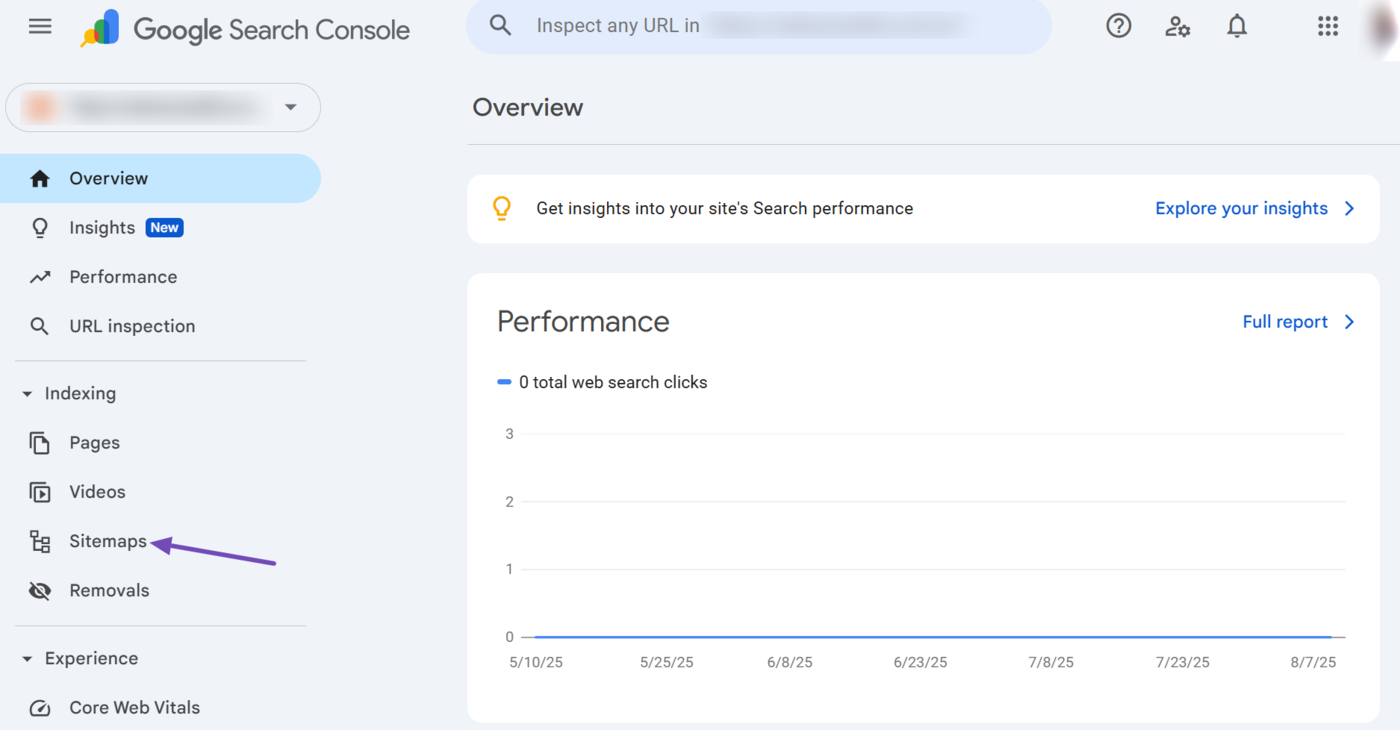This screenshot has height=730, width=1400.
Task: Open the Google apps grid
Action: [x=1327, y=27]
